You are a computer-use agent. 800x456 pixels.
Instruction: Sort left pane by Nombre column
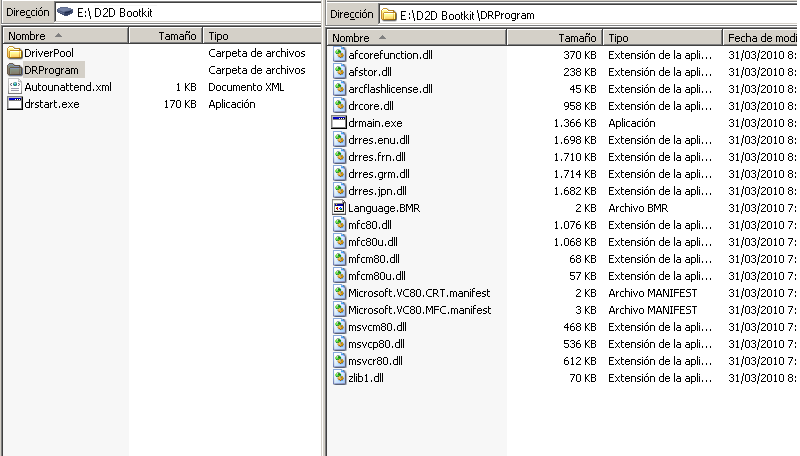tap(65, 36)
